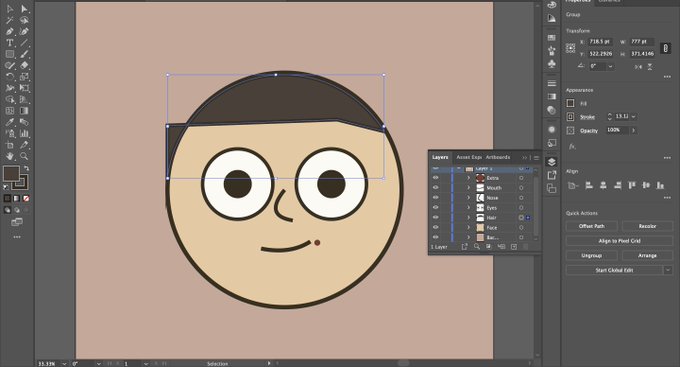680x367 pixels.
Task: Click the fx effects icon
Action: click(x=572, y=147)
